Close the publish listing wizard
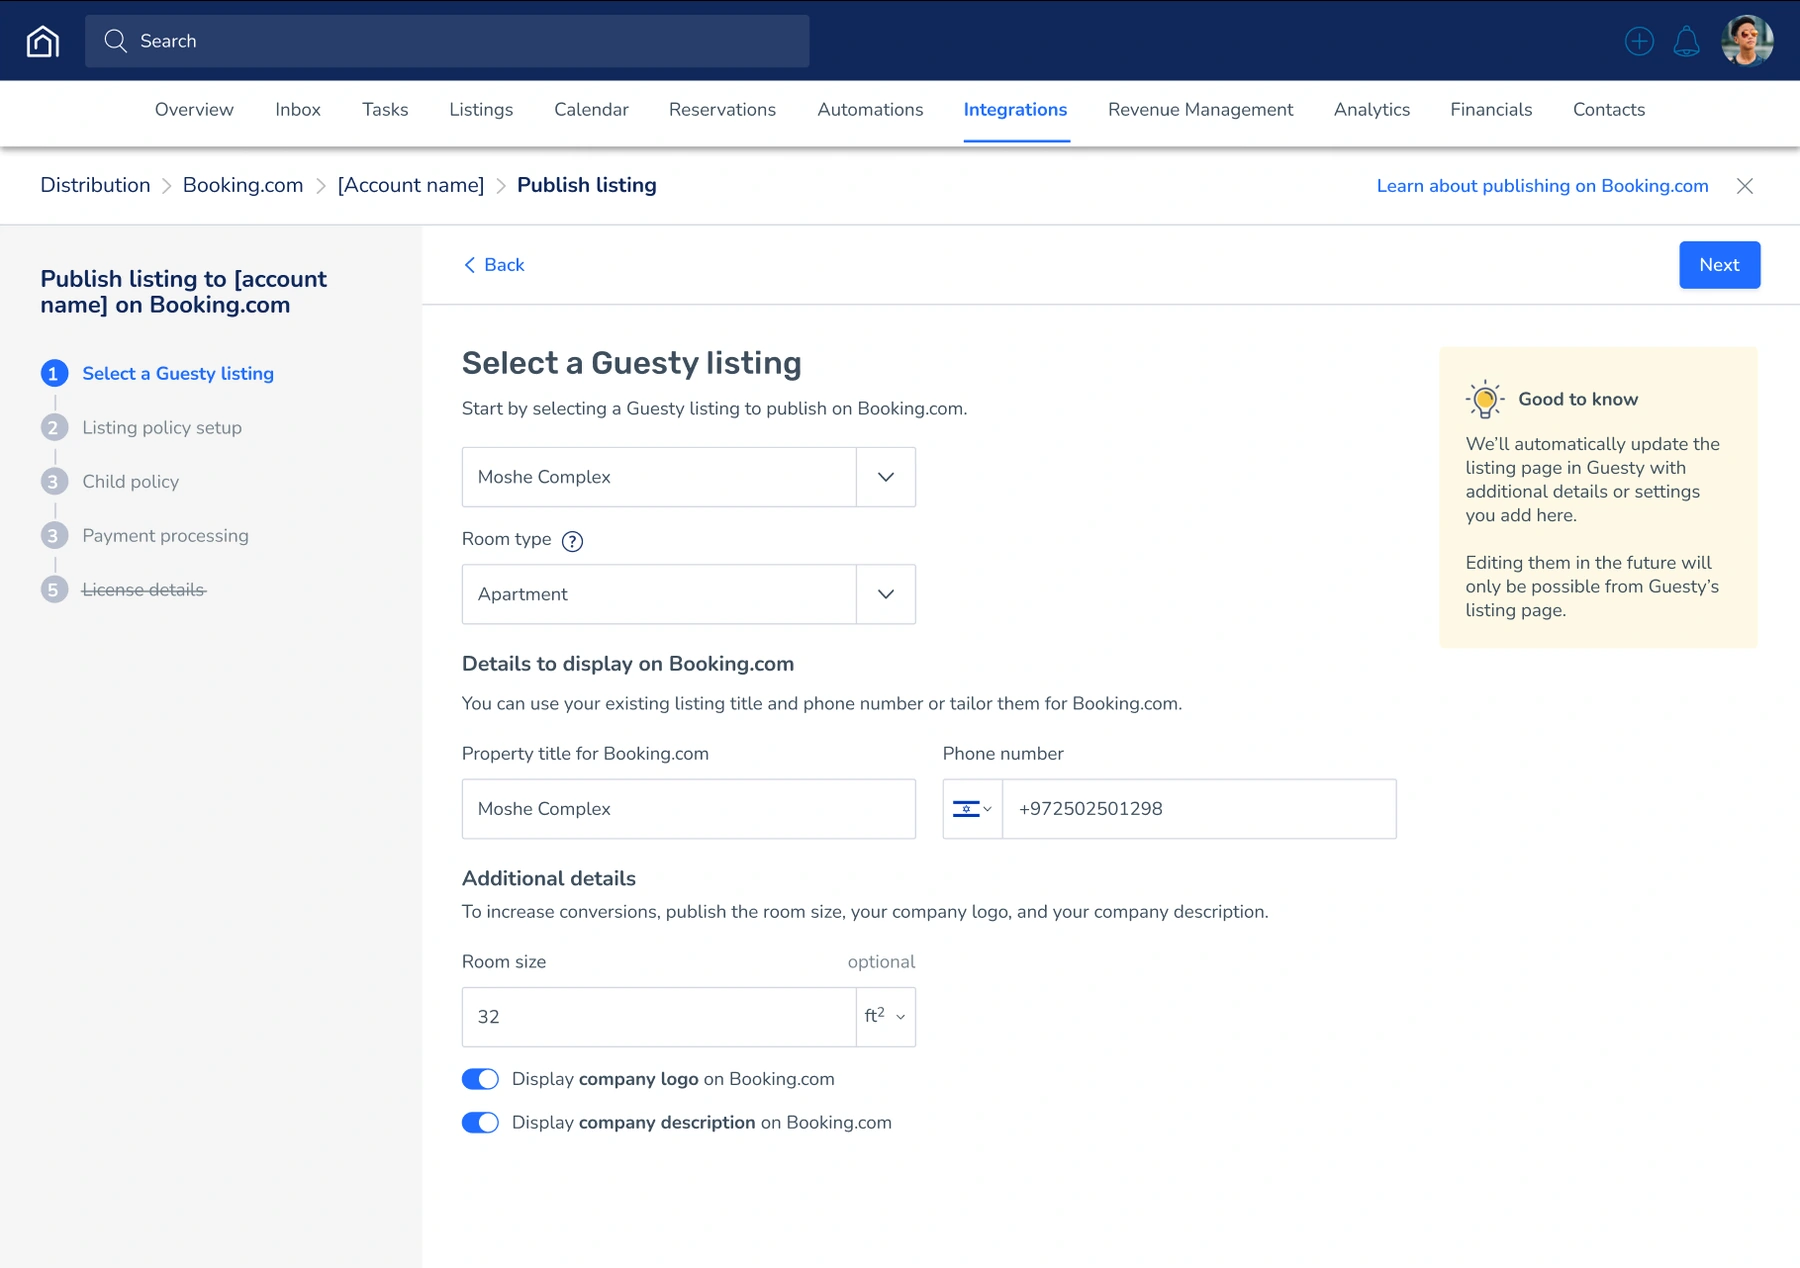The width and height of the screenshot is (1800, 1268). tap(1745, 186)
